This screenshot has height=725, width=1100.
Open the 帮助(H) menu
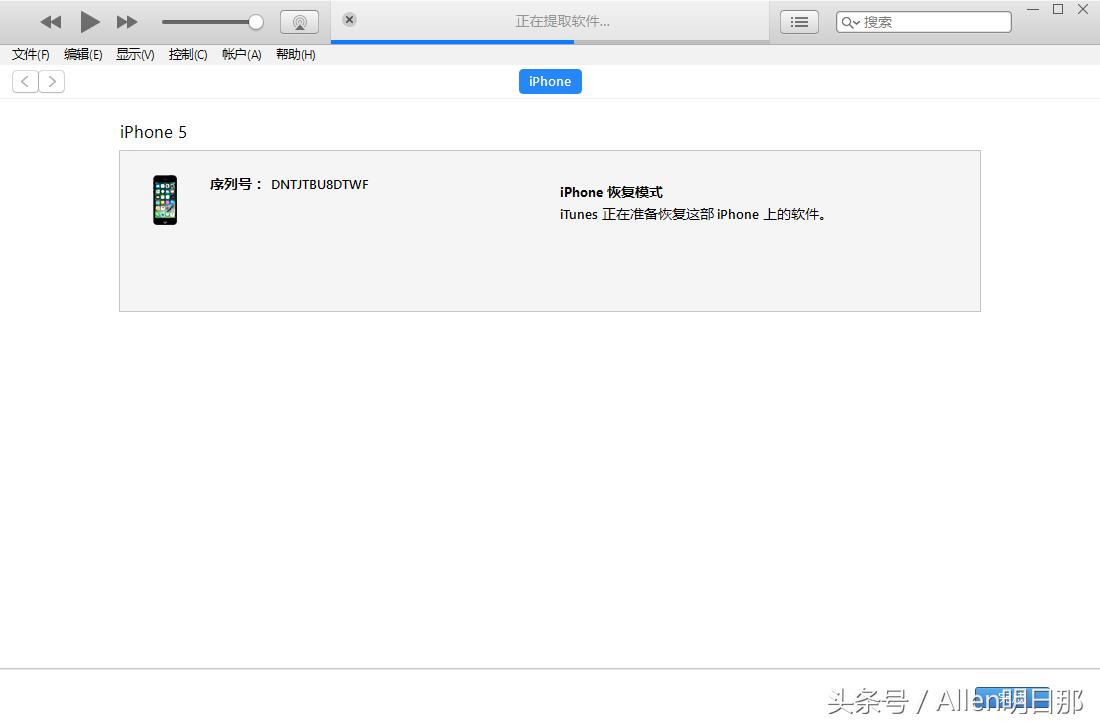coord(295,54)
